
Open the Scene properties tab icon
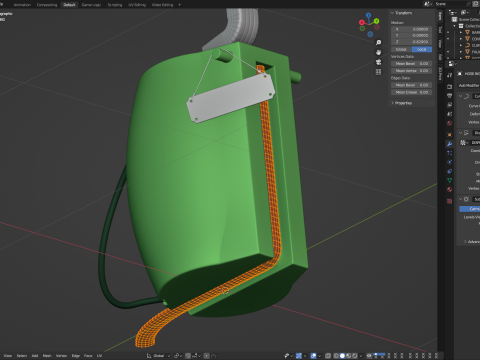click(x=450, y=114)
